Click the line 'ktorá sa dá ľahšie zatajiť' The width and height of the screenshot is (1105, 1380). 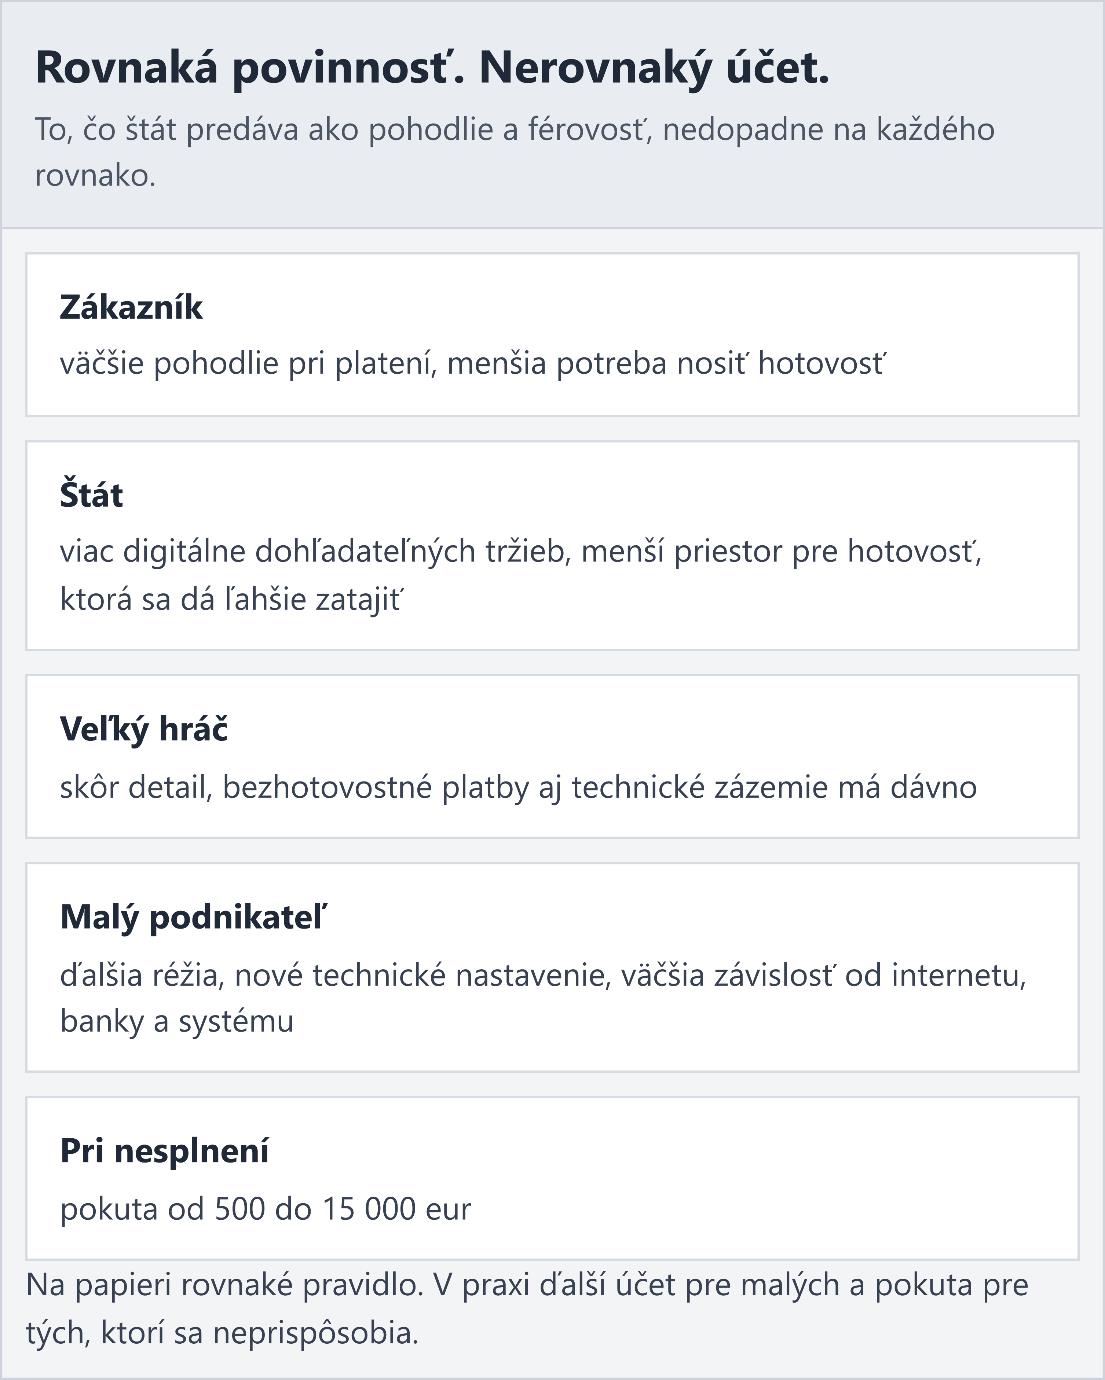pyautogui.click(x=231, y=599)
